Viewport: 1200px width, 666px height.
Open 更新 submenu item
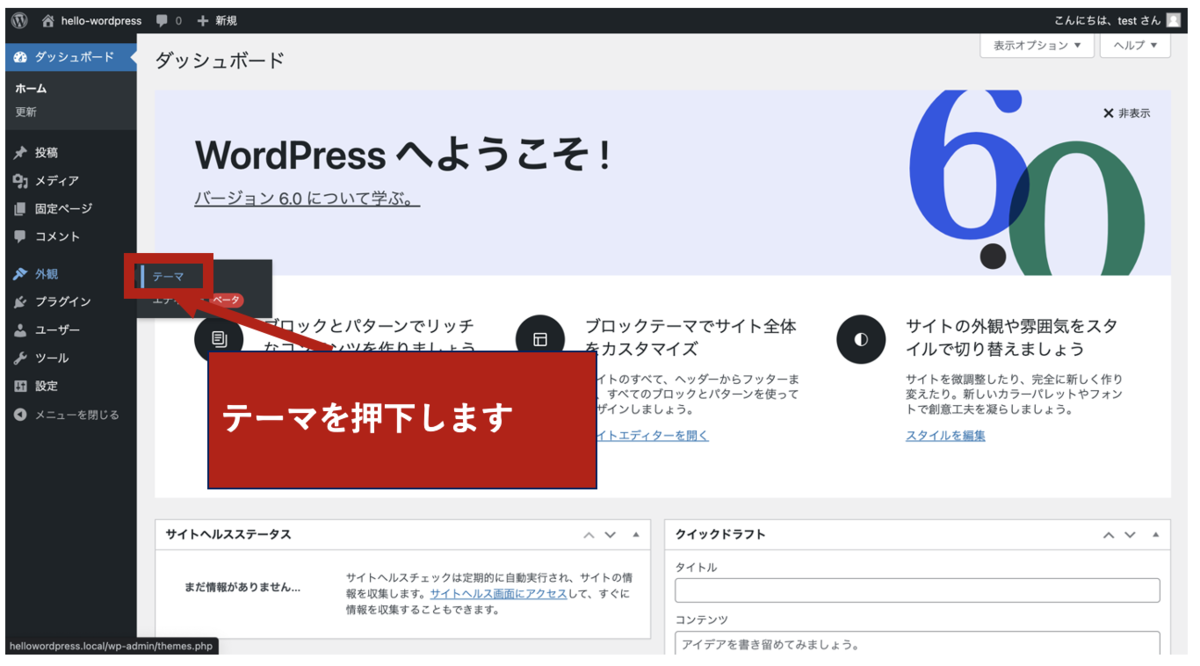pos(26,112)
